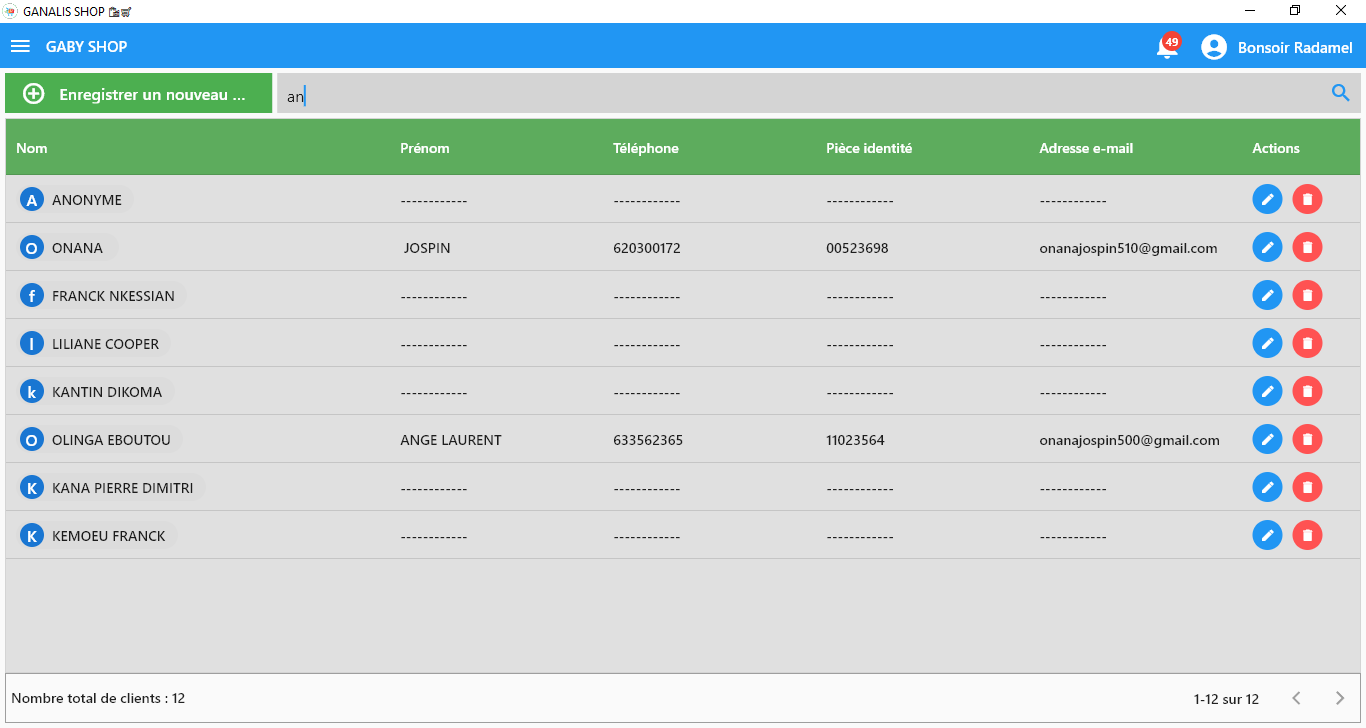Edit client KANTIN DIKOMA
The image size is (1366, 728).
[x=1267, y=391]
